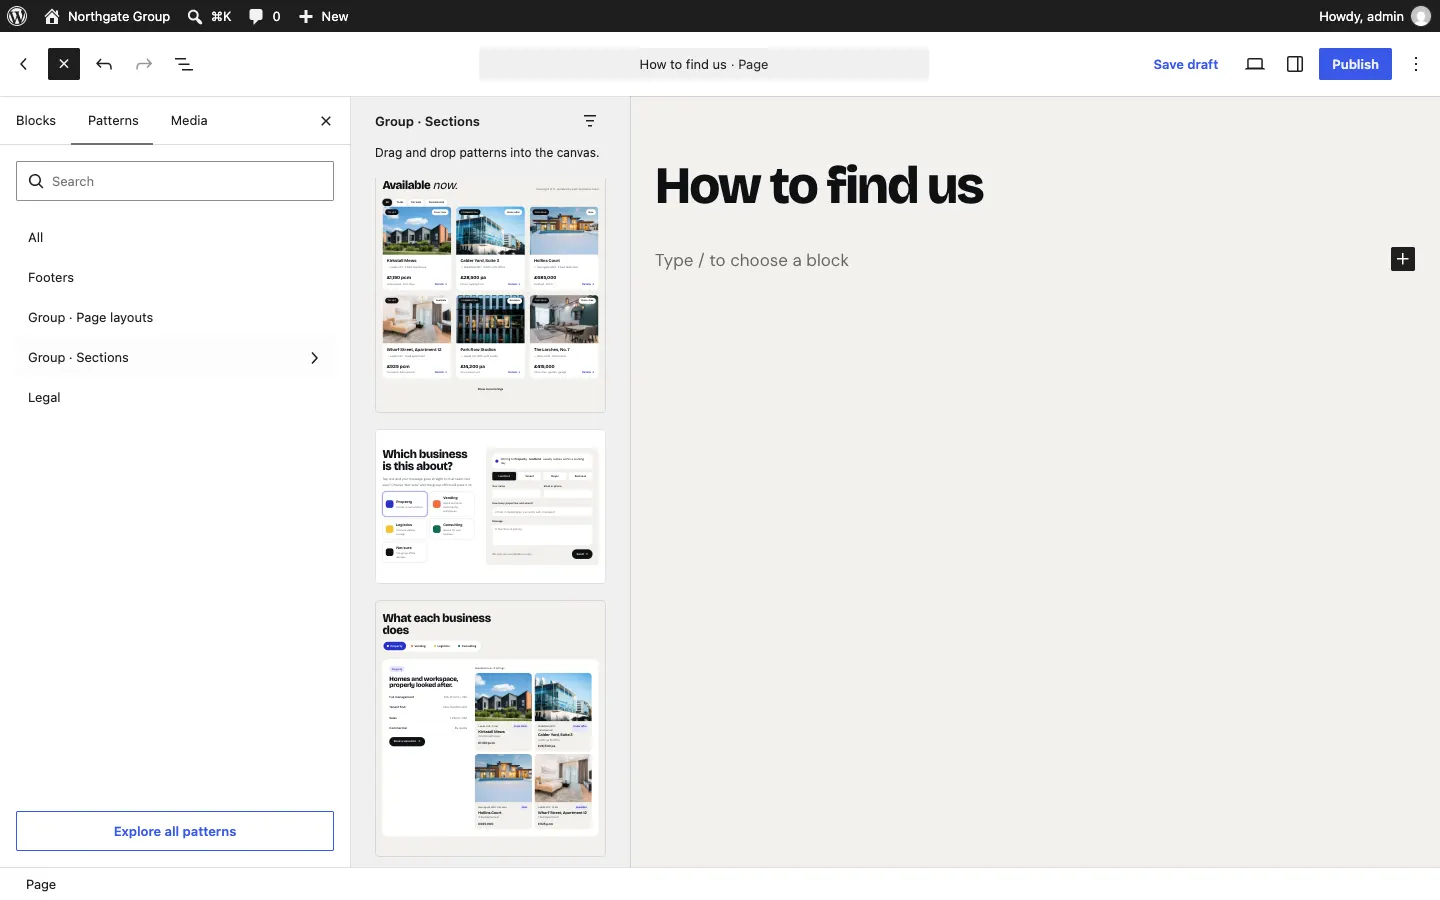
Task: Click the admin avatar icon
Action: click(x=1421, y=16)
